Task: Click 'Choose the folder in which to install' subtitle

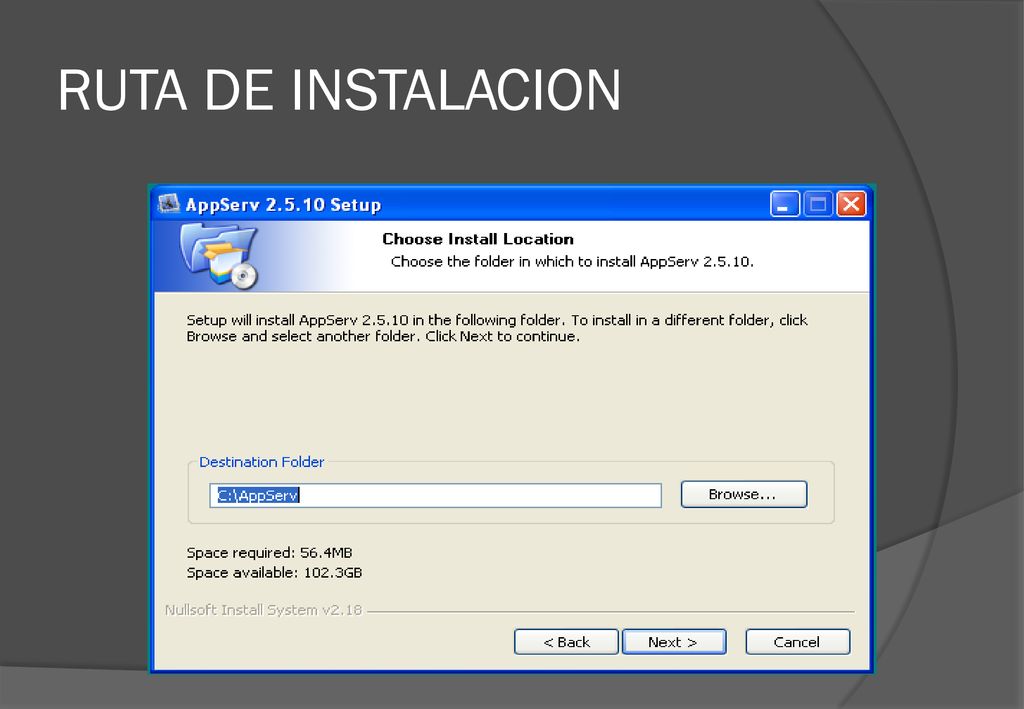Action: (572, 262)
